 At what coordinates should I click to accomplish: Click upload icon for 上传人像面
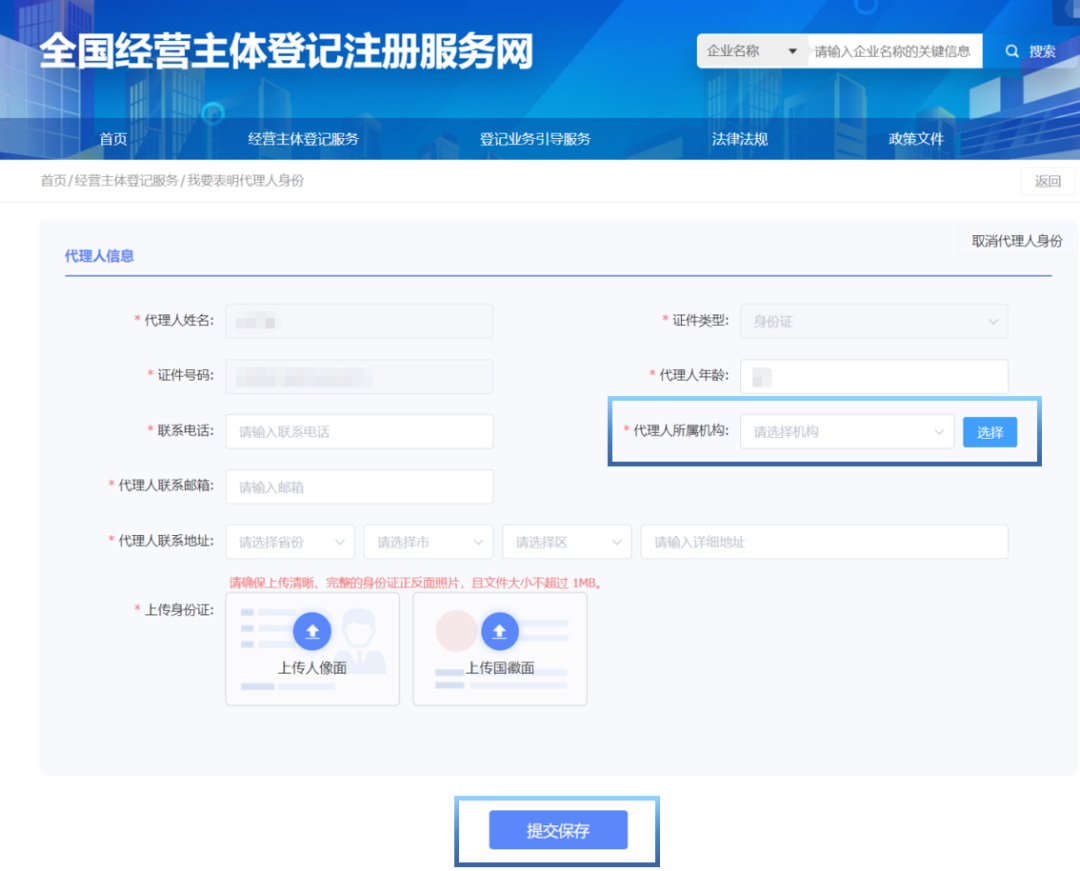tap(312, 631)
